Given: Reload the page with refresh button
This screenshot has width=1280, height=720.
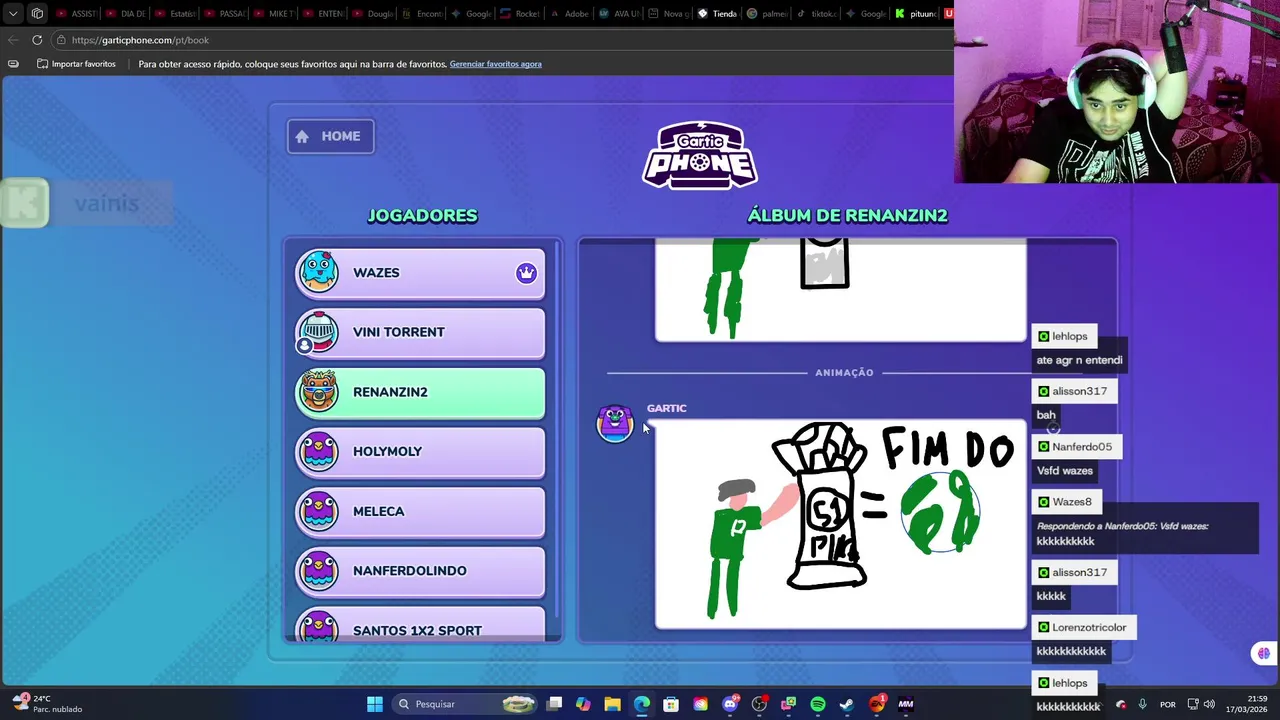Looking at the screenshot, I should [x=37, y=40].
